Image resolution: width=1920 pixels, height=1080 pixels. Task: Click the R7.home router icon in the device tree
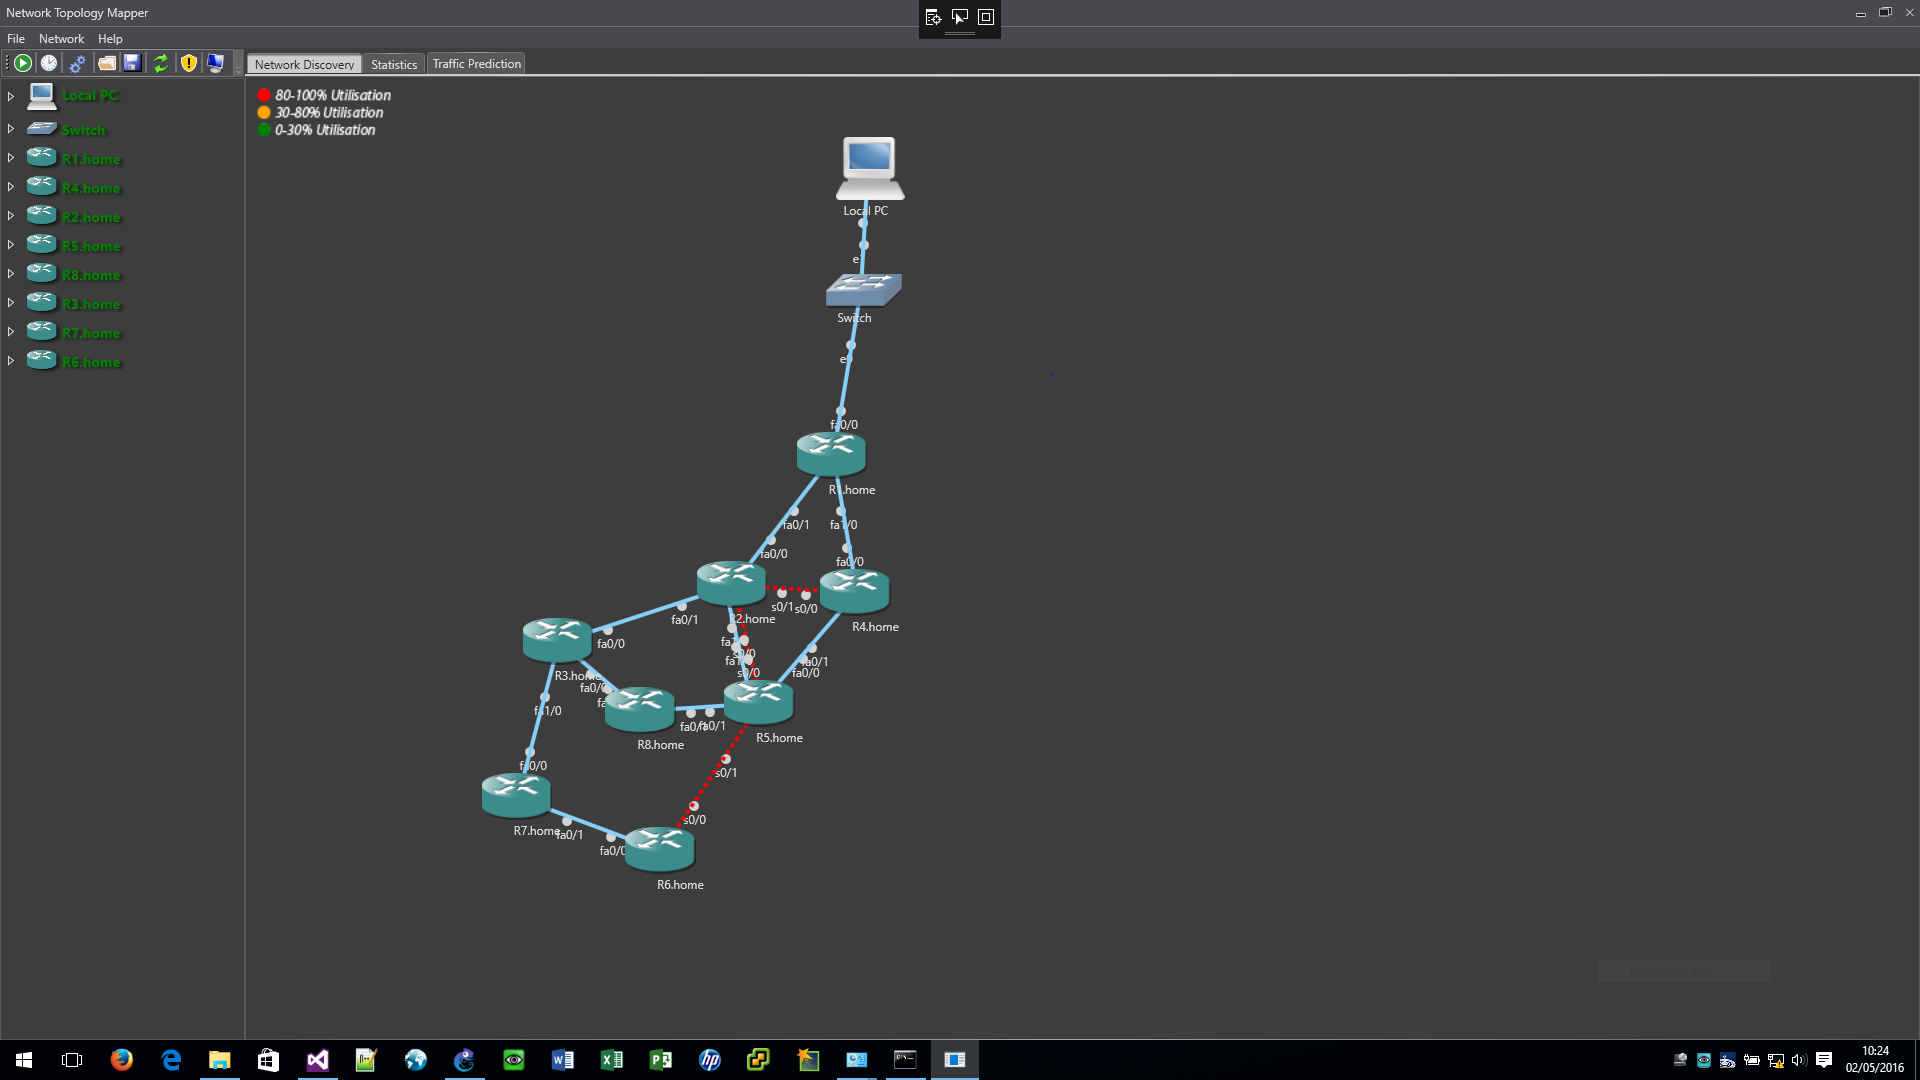(x=41, y=330)
